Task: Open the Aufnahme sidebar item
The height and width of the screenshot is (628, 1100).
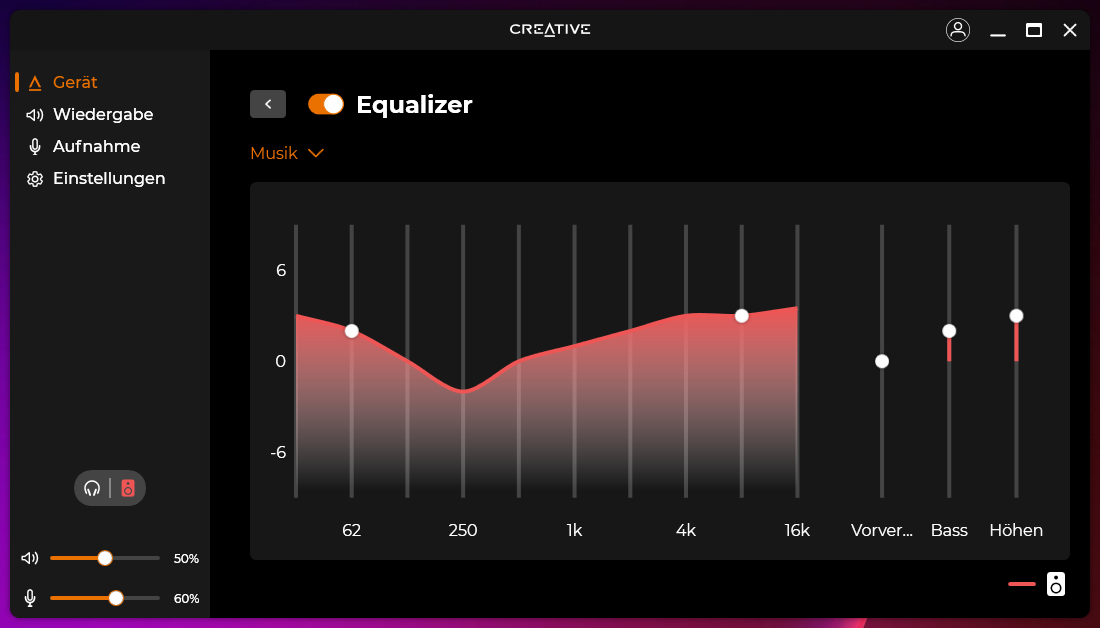Action: pos(96,146)
